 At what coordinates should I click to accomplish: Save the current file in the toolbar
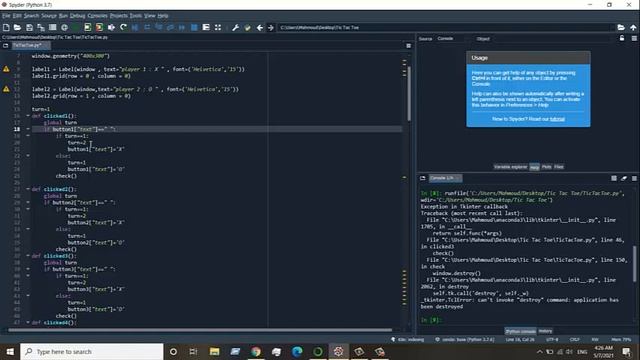tap(29, 27)
